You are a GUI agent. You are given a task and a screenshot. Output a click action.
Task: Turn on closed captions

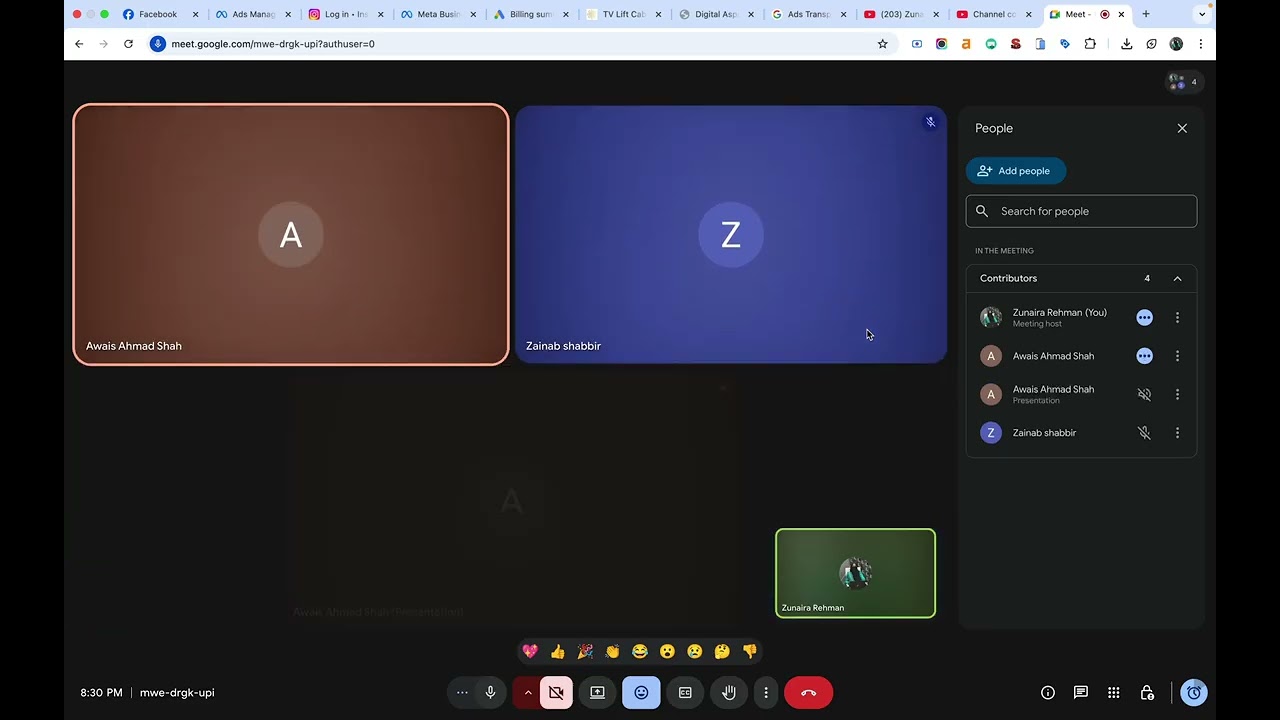(685, 692)
